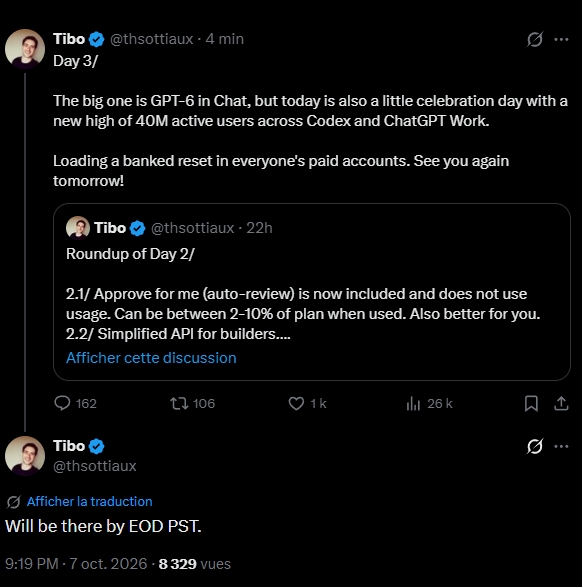This screenshot has height=587, width=582.
Task: Click the reply icon showing 162 comments
Action: (x=62, y=404)
